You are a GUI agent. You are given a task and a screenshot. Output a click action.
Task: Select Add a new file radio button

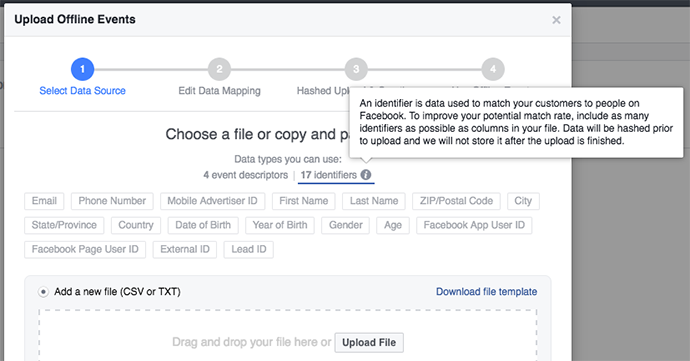[x=43, y=292]
